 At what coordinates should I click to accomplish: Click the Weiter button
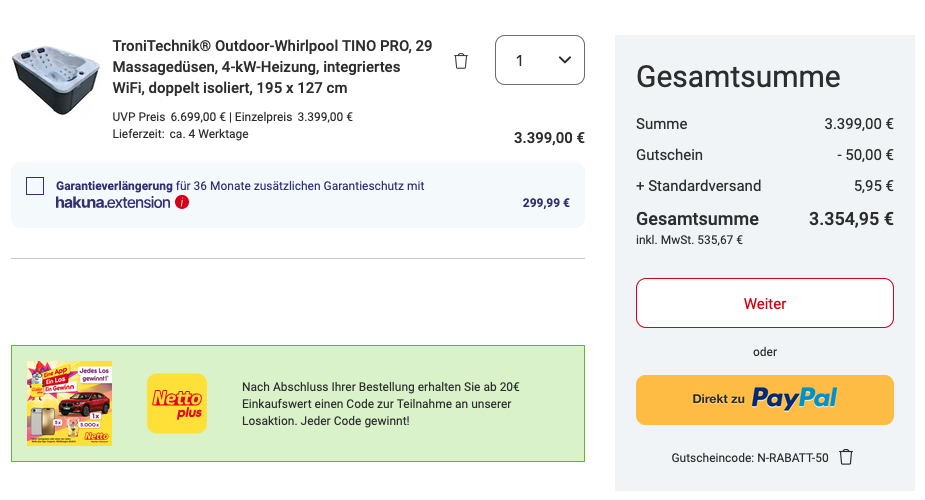(765, 303)
